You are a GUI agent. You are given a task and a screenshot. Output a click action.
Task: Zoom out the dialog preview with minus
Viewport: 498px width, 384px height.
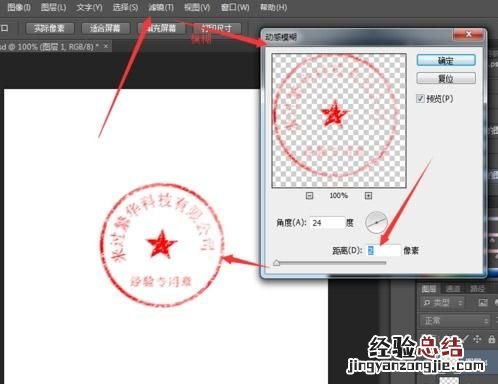309,196
